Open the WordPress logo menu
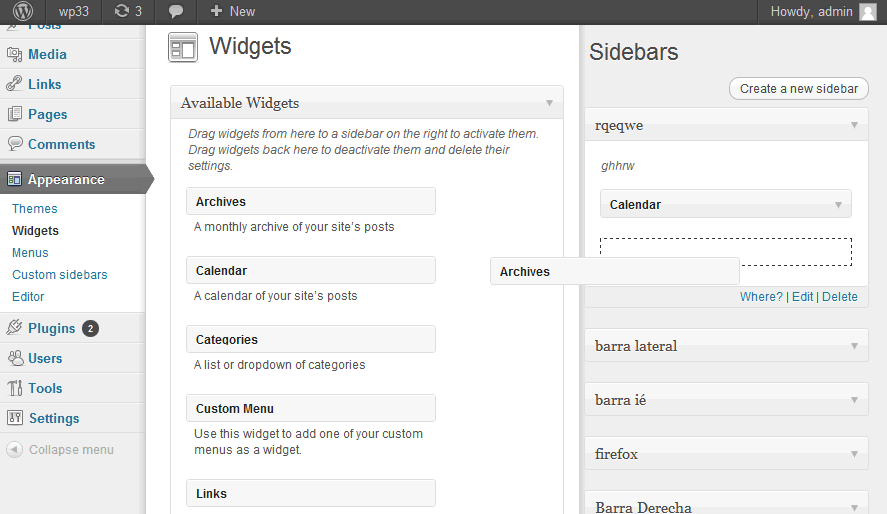 pyautogui.click(x=23, y=11)
